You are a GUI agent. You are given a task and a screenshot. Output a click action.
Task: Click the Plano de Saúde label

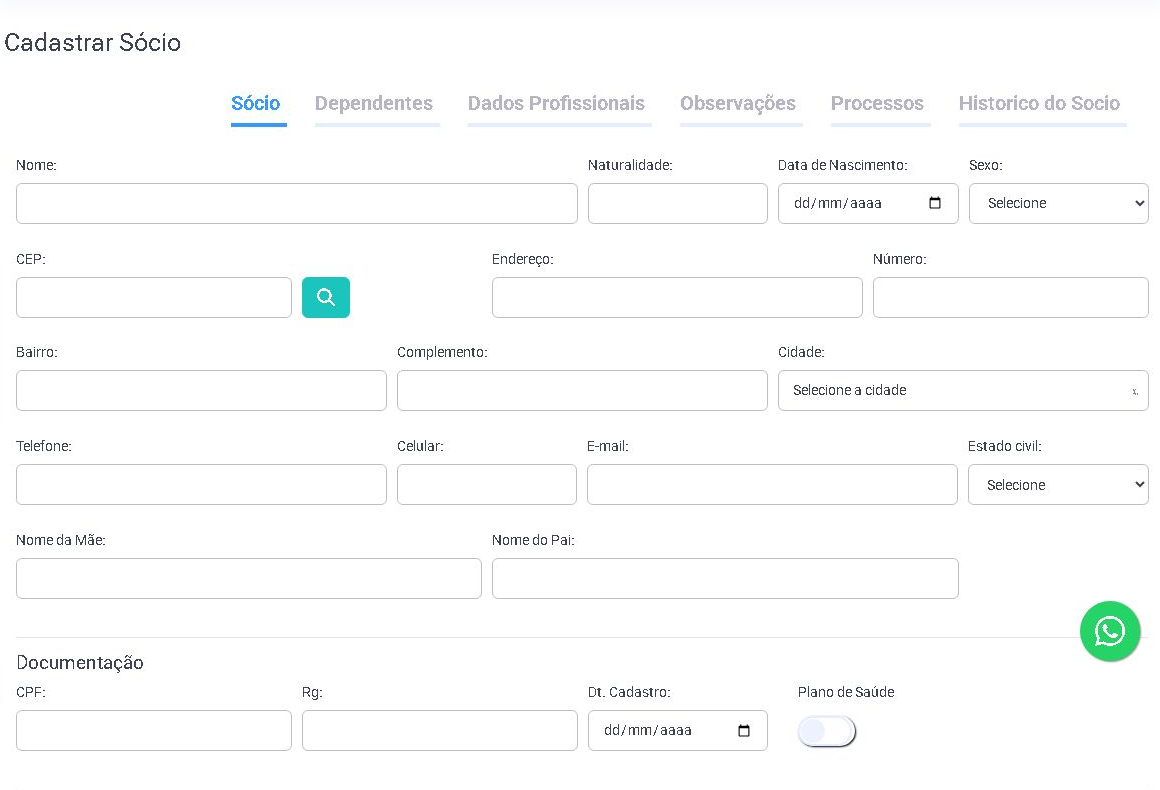(846, 692)
